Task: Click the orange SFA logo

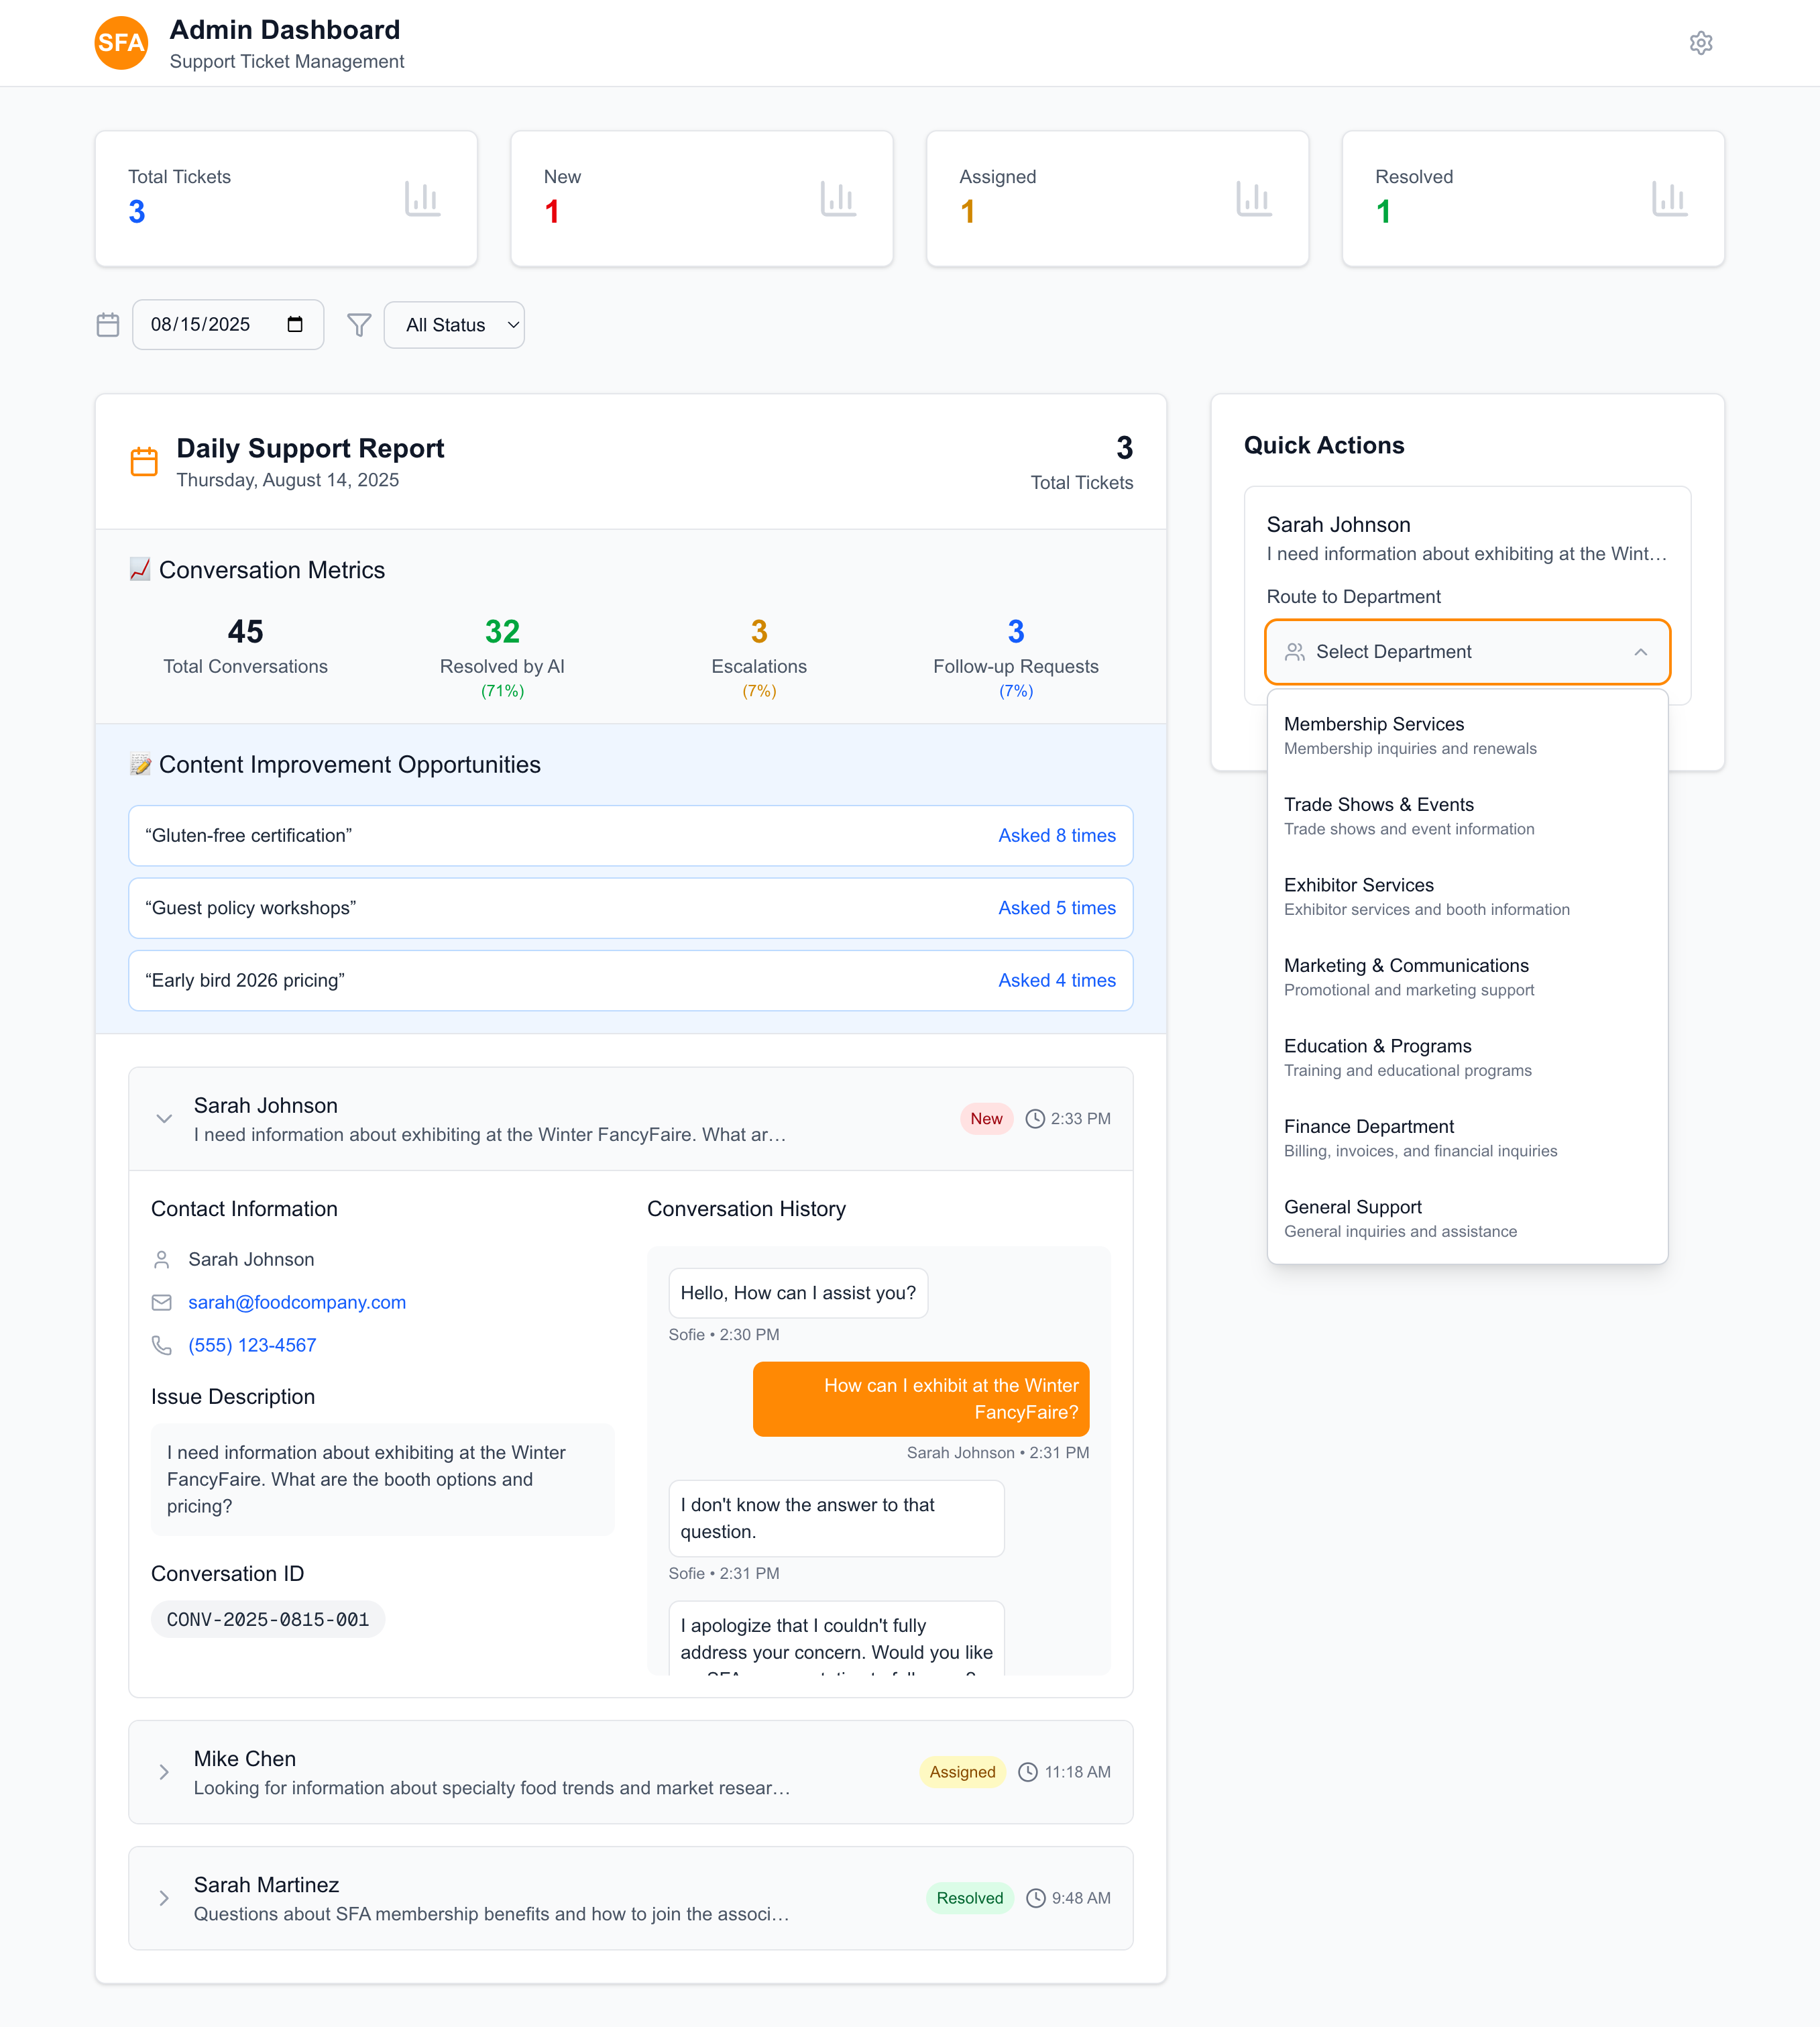Action: 121,43
